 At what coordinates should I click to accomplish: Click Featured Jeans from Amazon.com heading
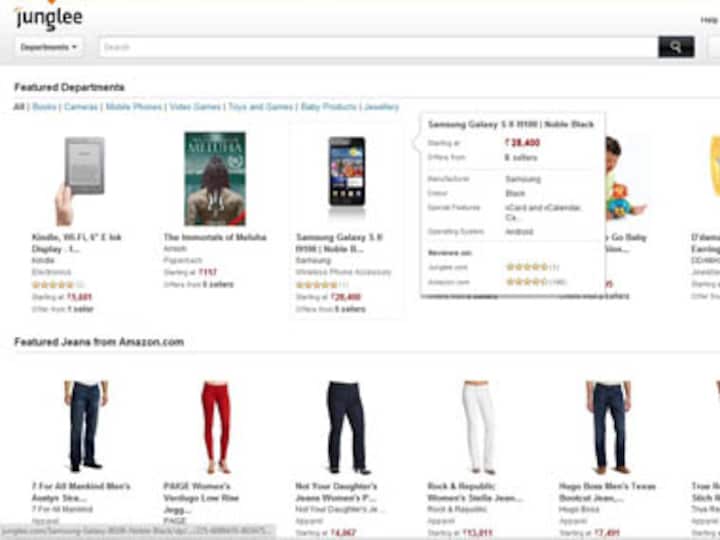(99, 342)
